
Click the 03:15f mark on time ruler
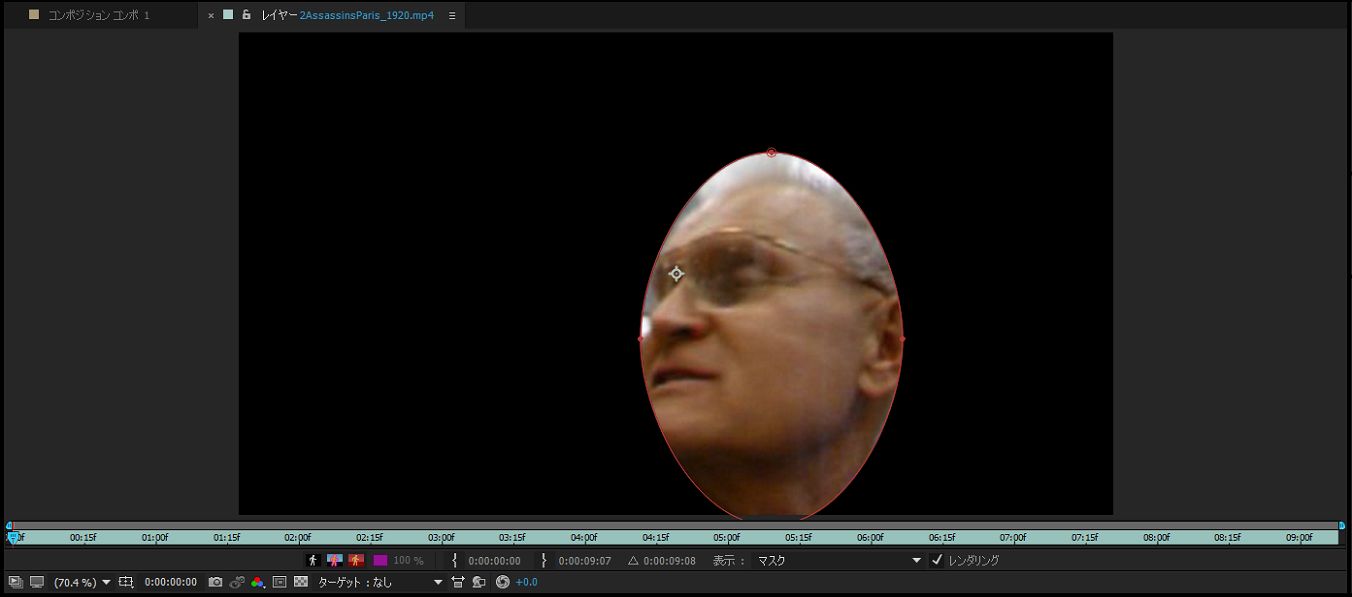(512, 537)
